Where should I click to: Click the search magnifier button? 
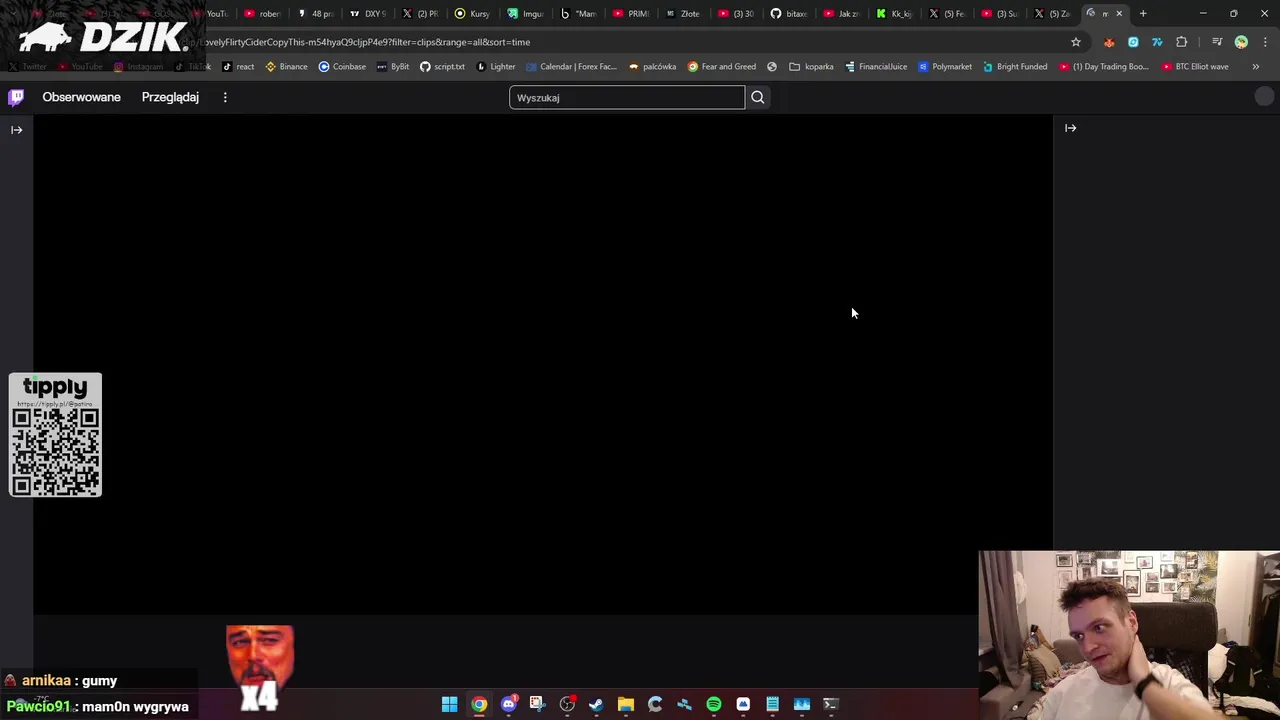coord(757,97)
